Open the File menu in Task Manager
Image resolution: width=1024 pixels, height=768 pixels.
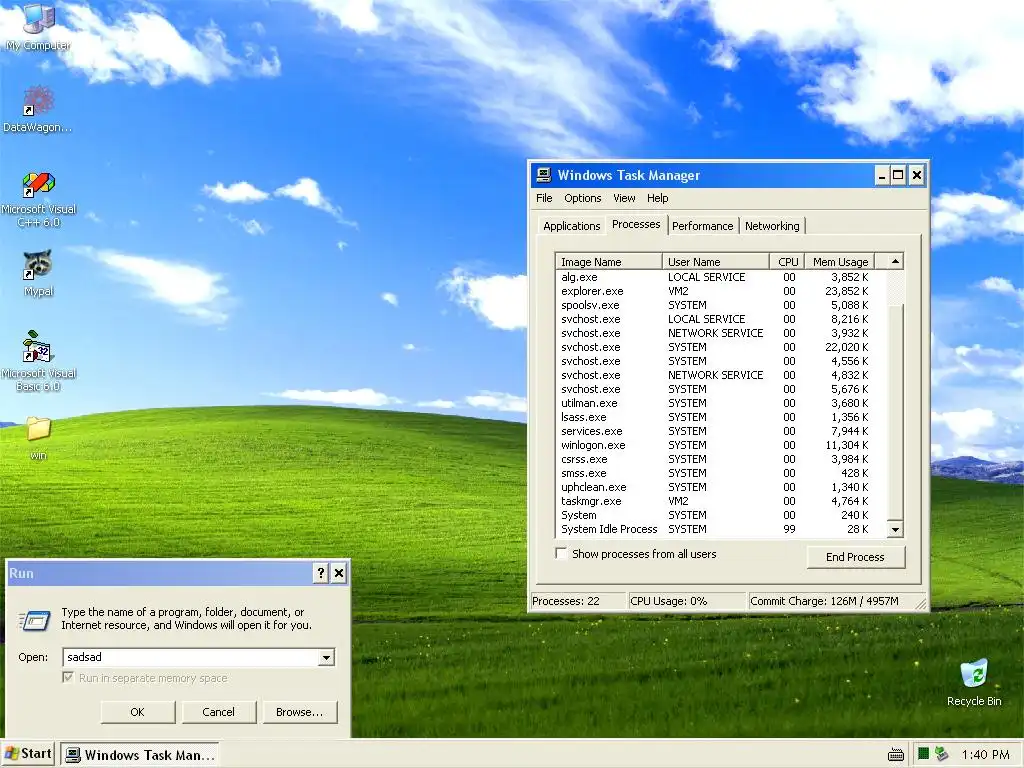point(544,198)
